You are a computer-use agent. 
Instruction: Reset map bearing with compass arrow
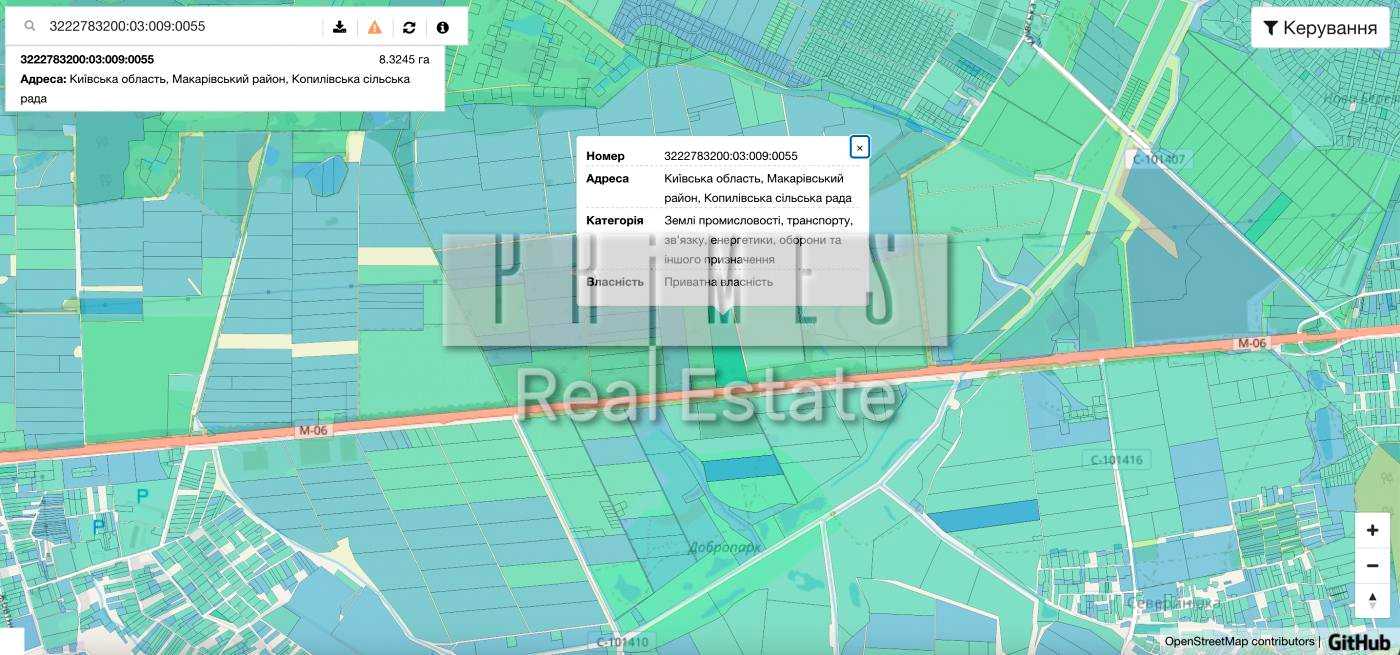pyautogui.click(x=1372, y=599)
